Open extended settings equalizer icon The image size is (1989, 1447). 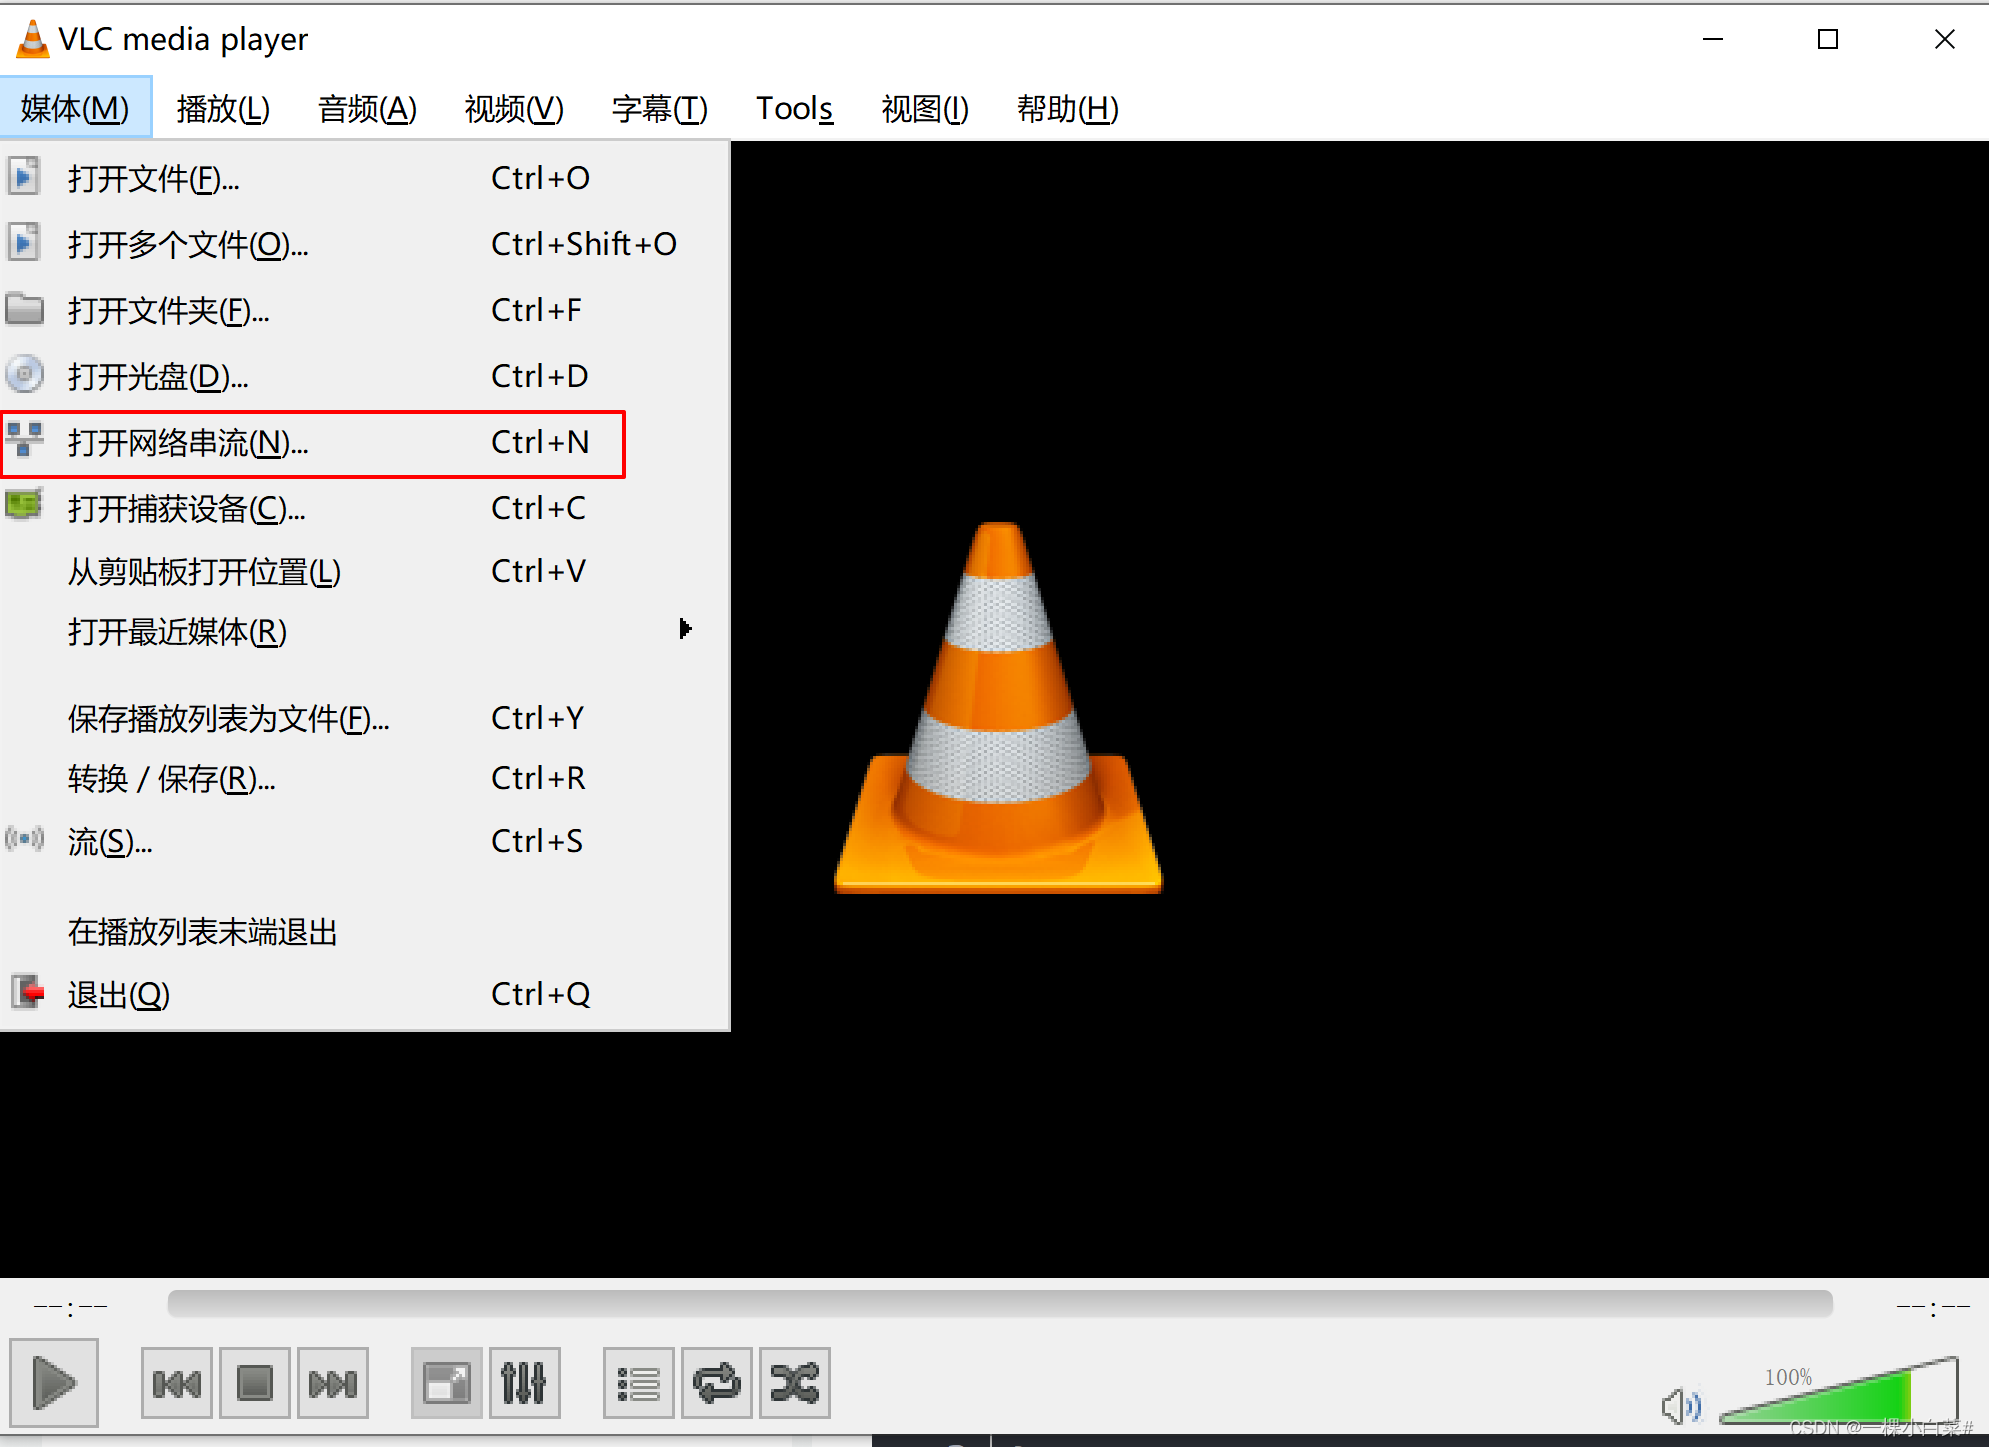pyautogui.click(x=524, y=1383)
